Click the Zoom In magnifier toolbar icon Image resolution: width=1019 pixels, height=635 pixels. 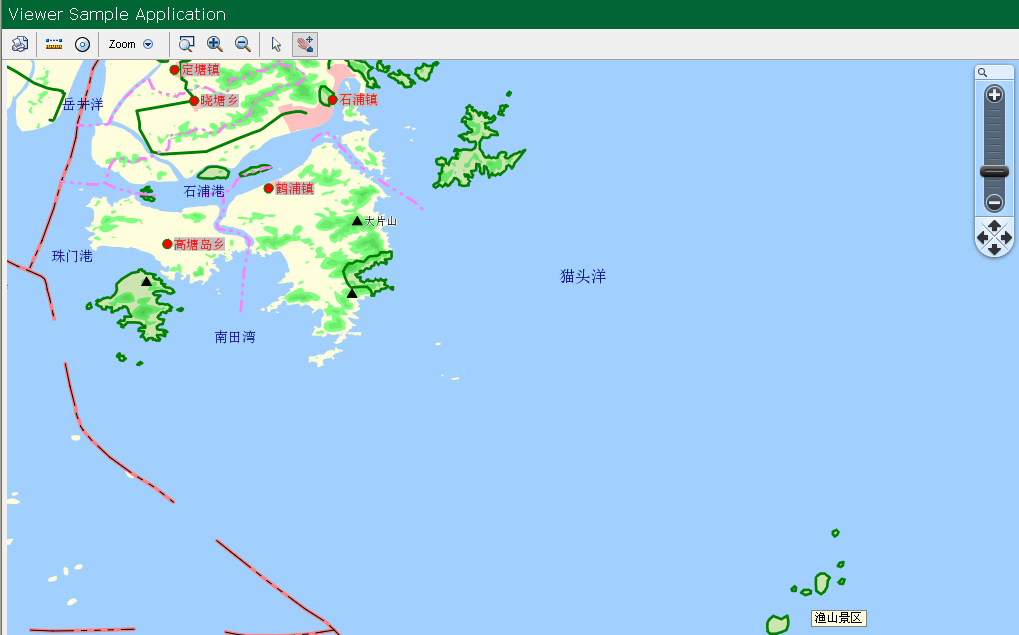tap(214, 44)
